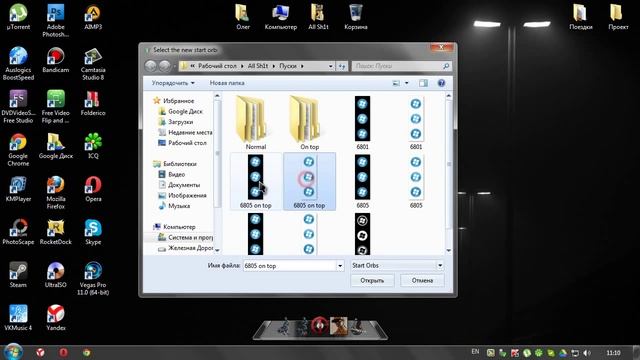
Task: Open the Корзина recycle bin icon
Action: [356, 17]
